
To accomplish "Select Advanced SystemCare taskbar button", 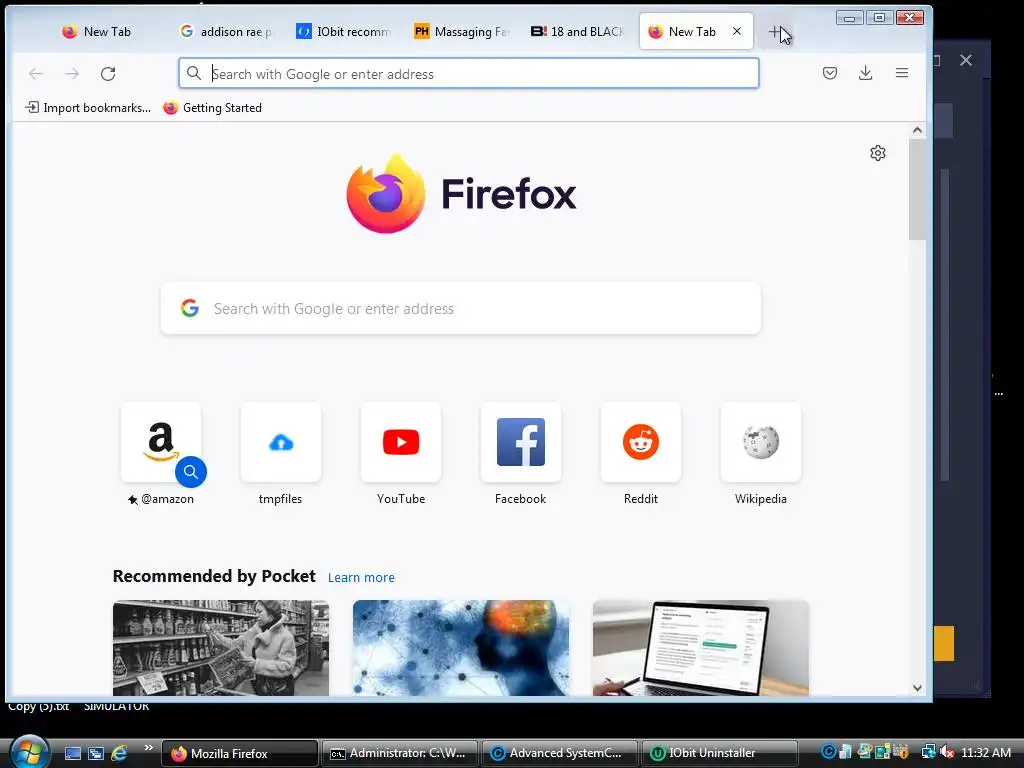I will click(x=560, y=753).
